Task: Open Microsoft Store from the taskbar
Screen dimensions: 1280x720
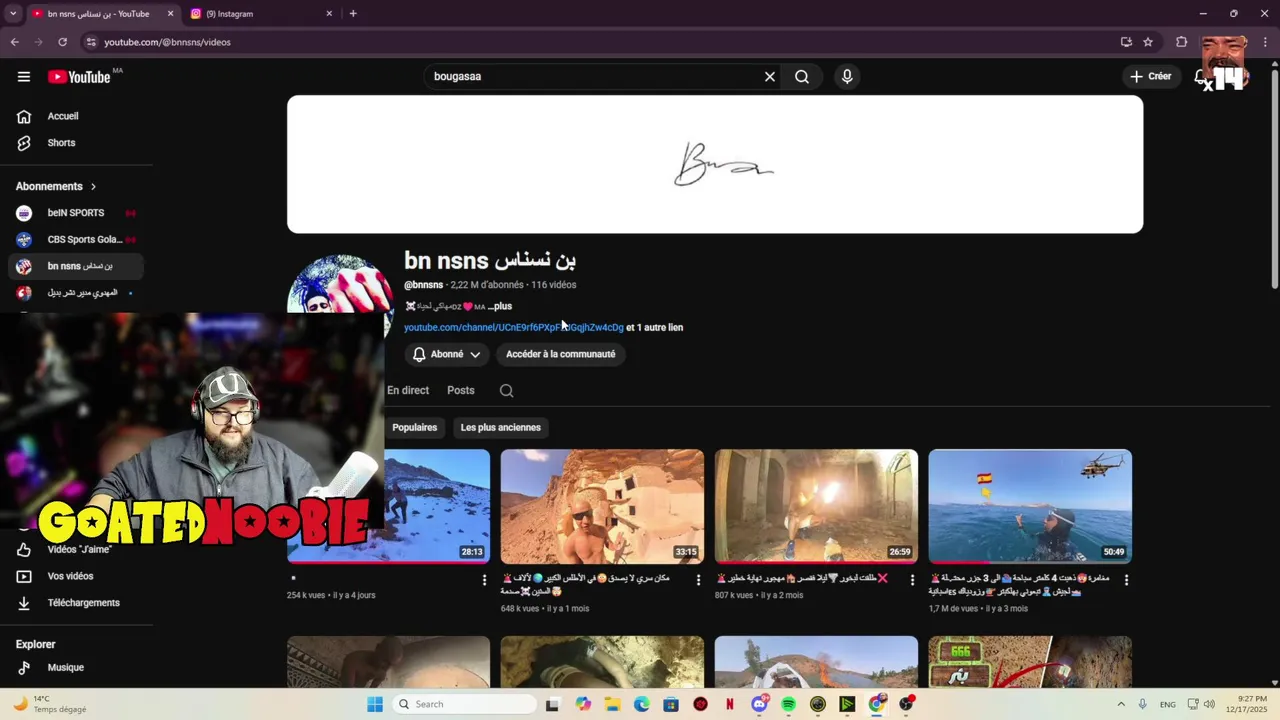Action: point(671,704)
